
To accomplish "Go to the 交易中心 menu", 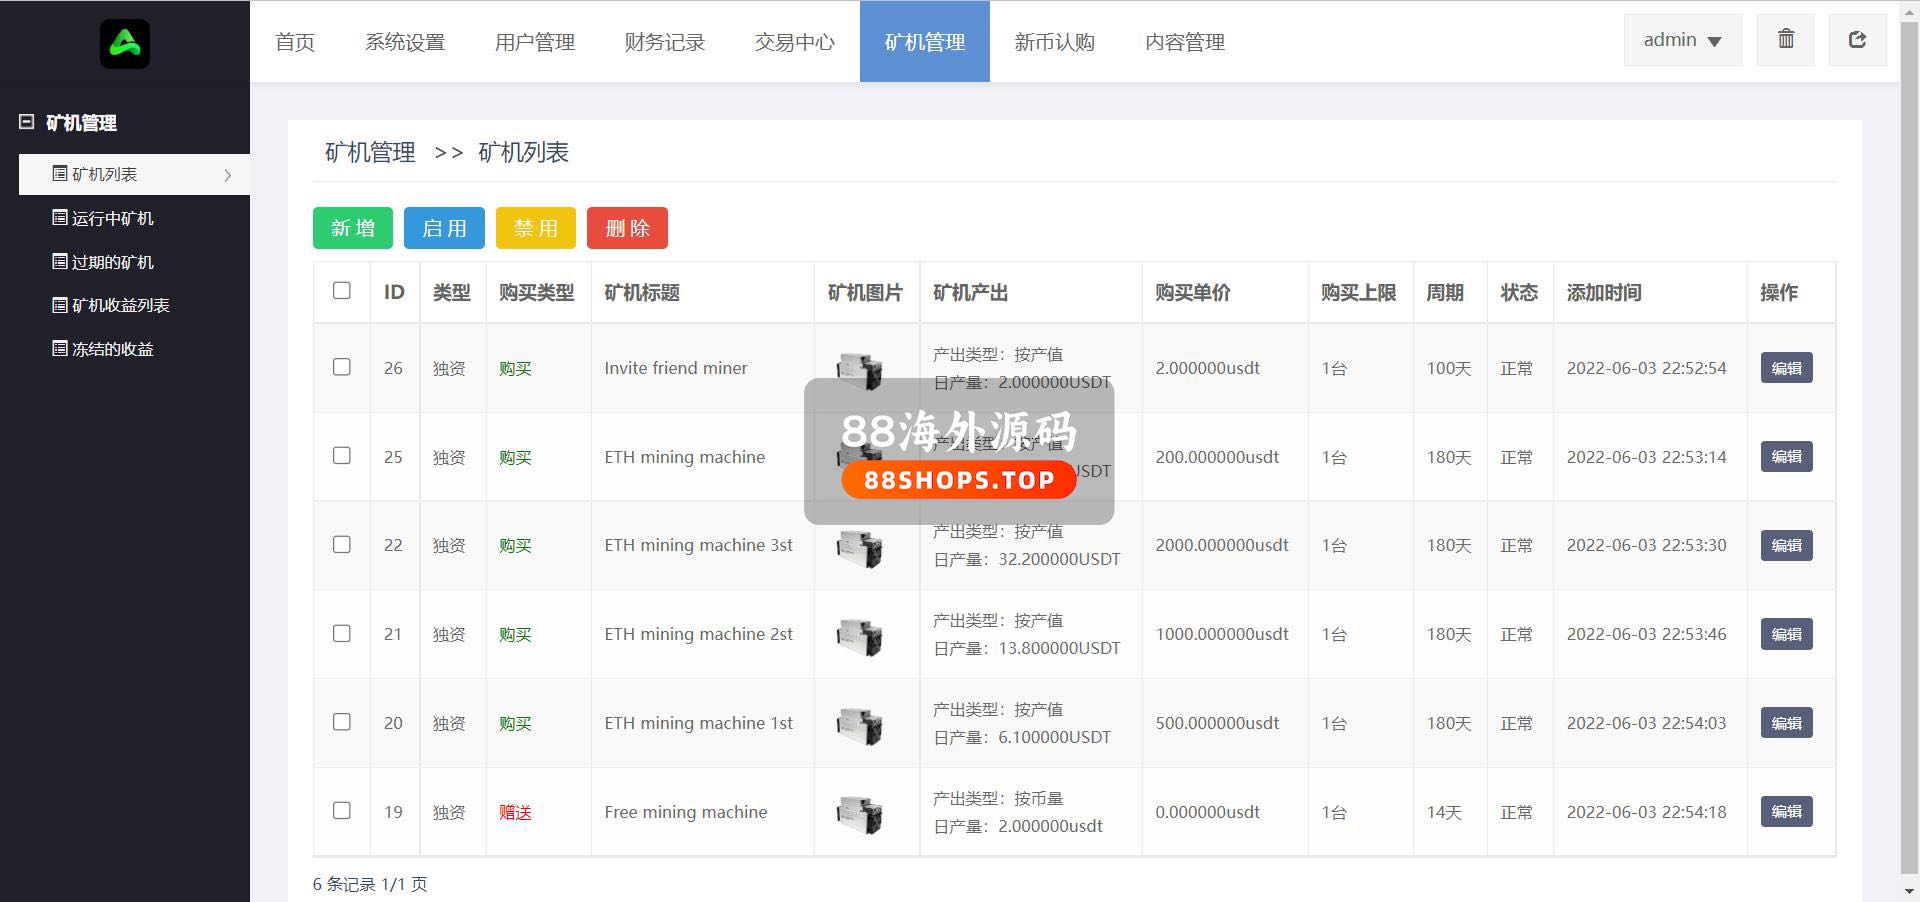I will (795, 42).
